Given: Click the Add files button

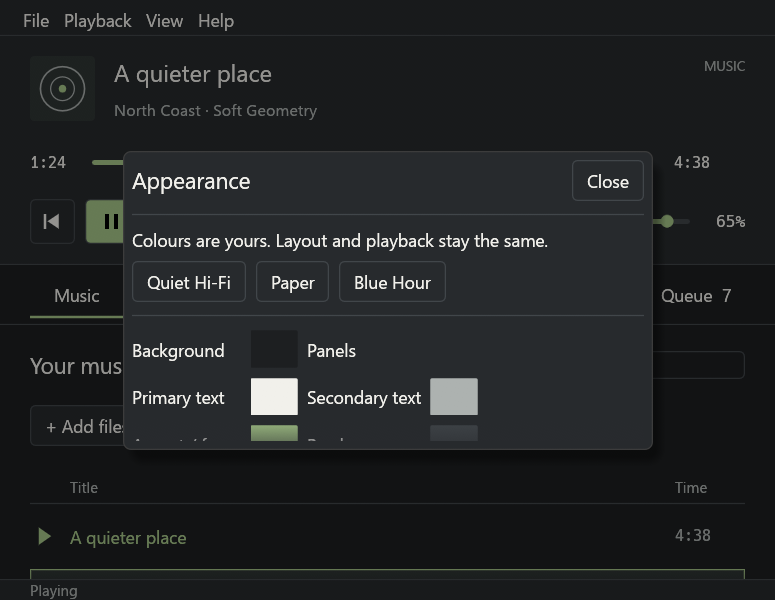Looking at the screenshot, I should tap(77, 426).
